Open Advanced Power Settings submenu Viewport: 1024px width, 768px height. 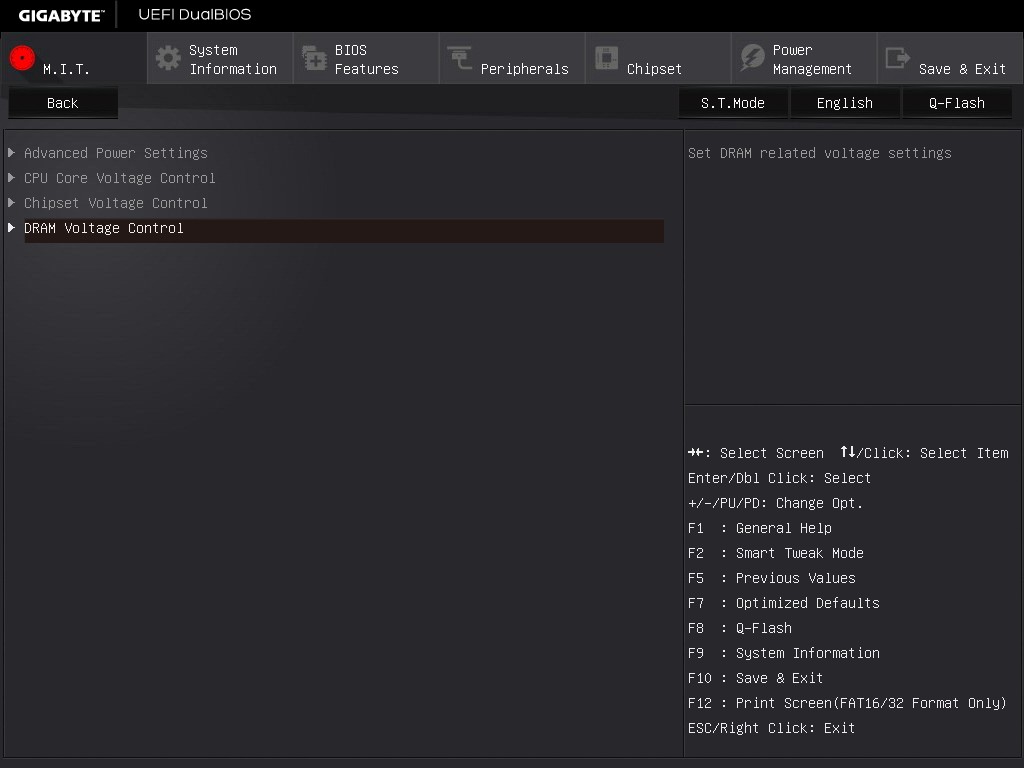coord(116,153)
